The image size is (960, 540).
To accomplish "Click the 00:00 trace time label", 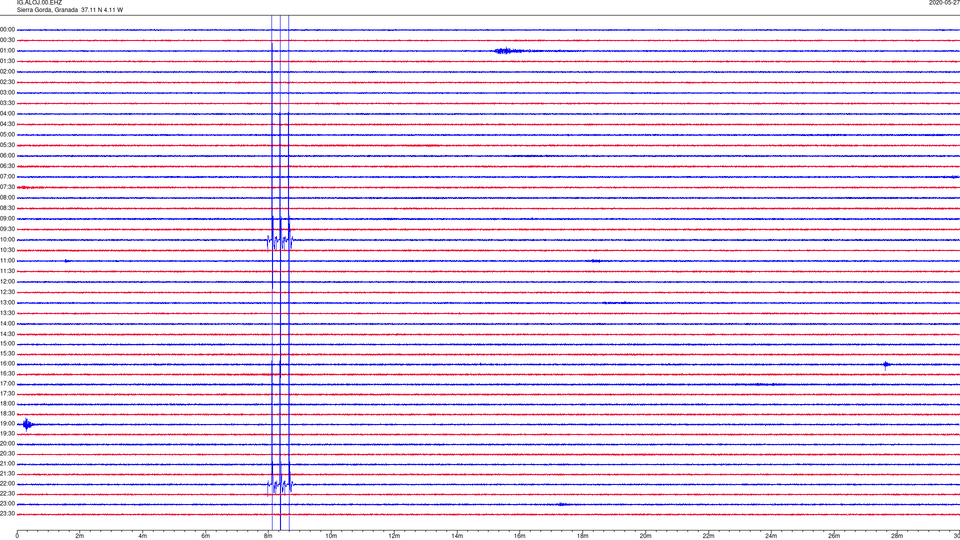I will point(7,29).
